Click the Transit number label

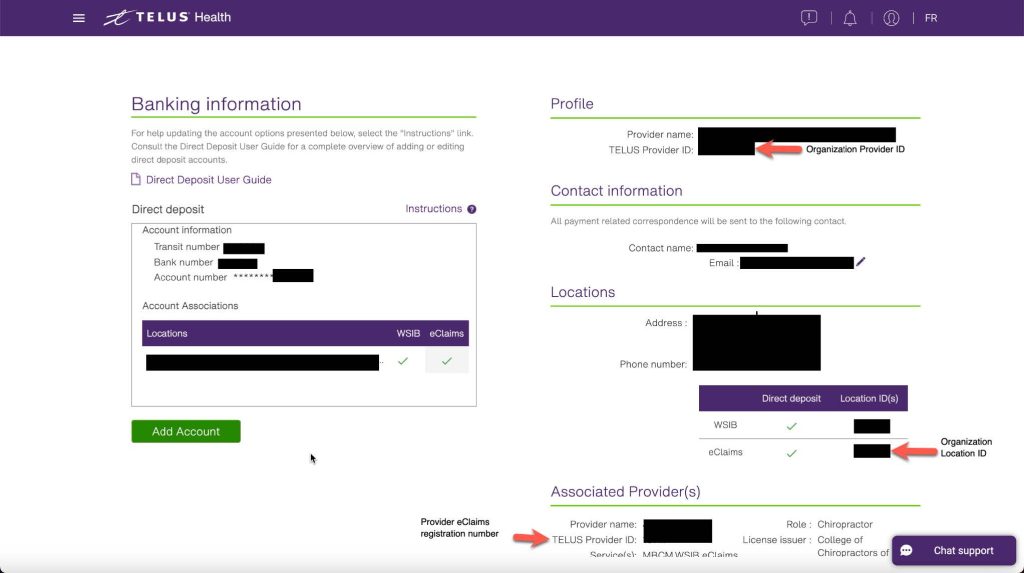pyautogui.click(x=187, y=247)
